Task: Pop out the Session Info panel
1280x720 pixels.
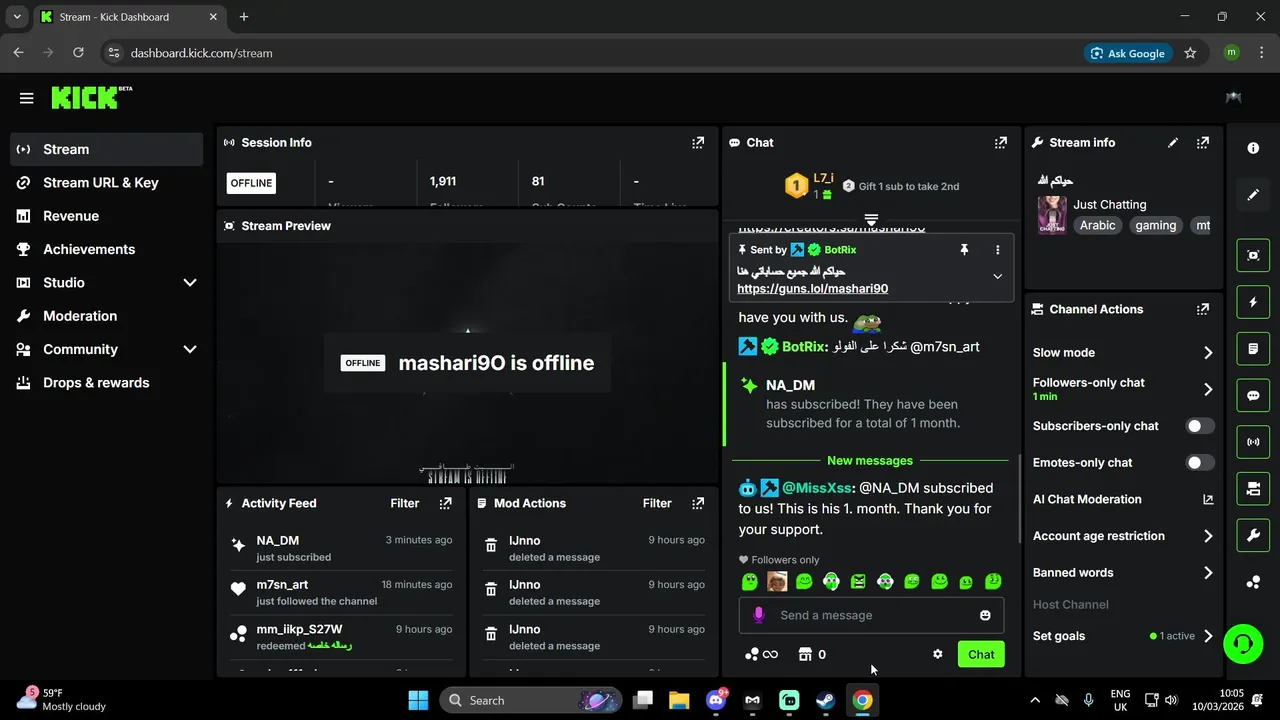Action: coord(698,143)
